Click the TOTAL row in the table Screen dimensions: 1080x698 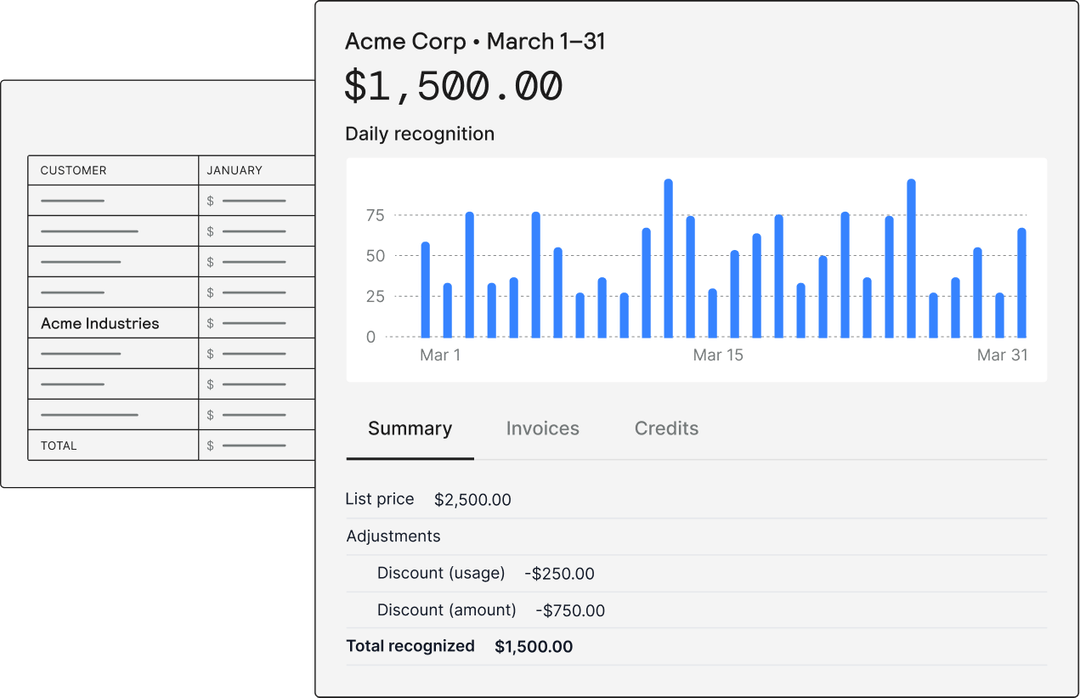(58, 445)
